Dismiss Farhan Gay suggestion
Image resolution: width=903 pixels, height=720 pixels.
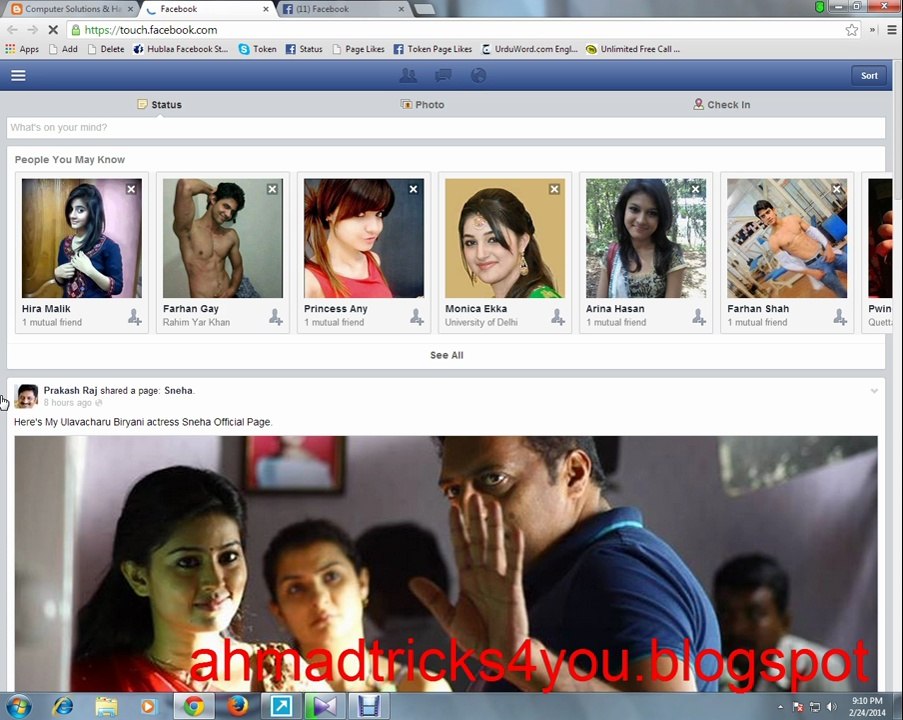pyautogui.click(x=272, y=189)
